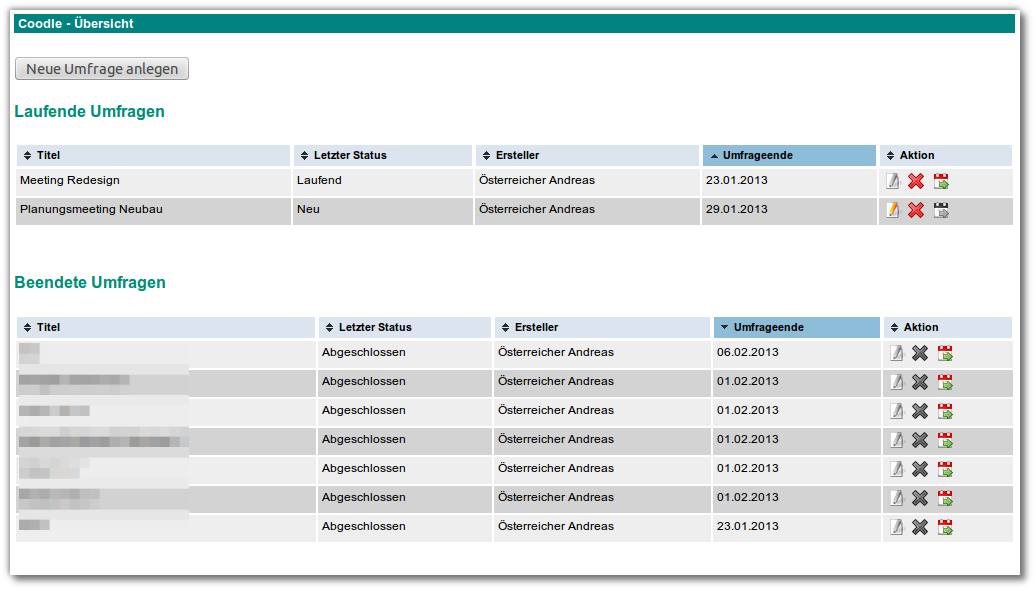The image size is (1036, 591).
Task: Click calendar export icon for 'Meeting Redesign'
Action: tap(941, 181)
